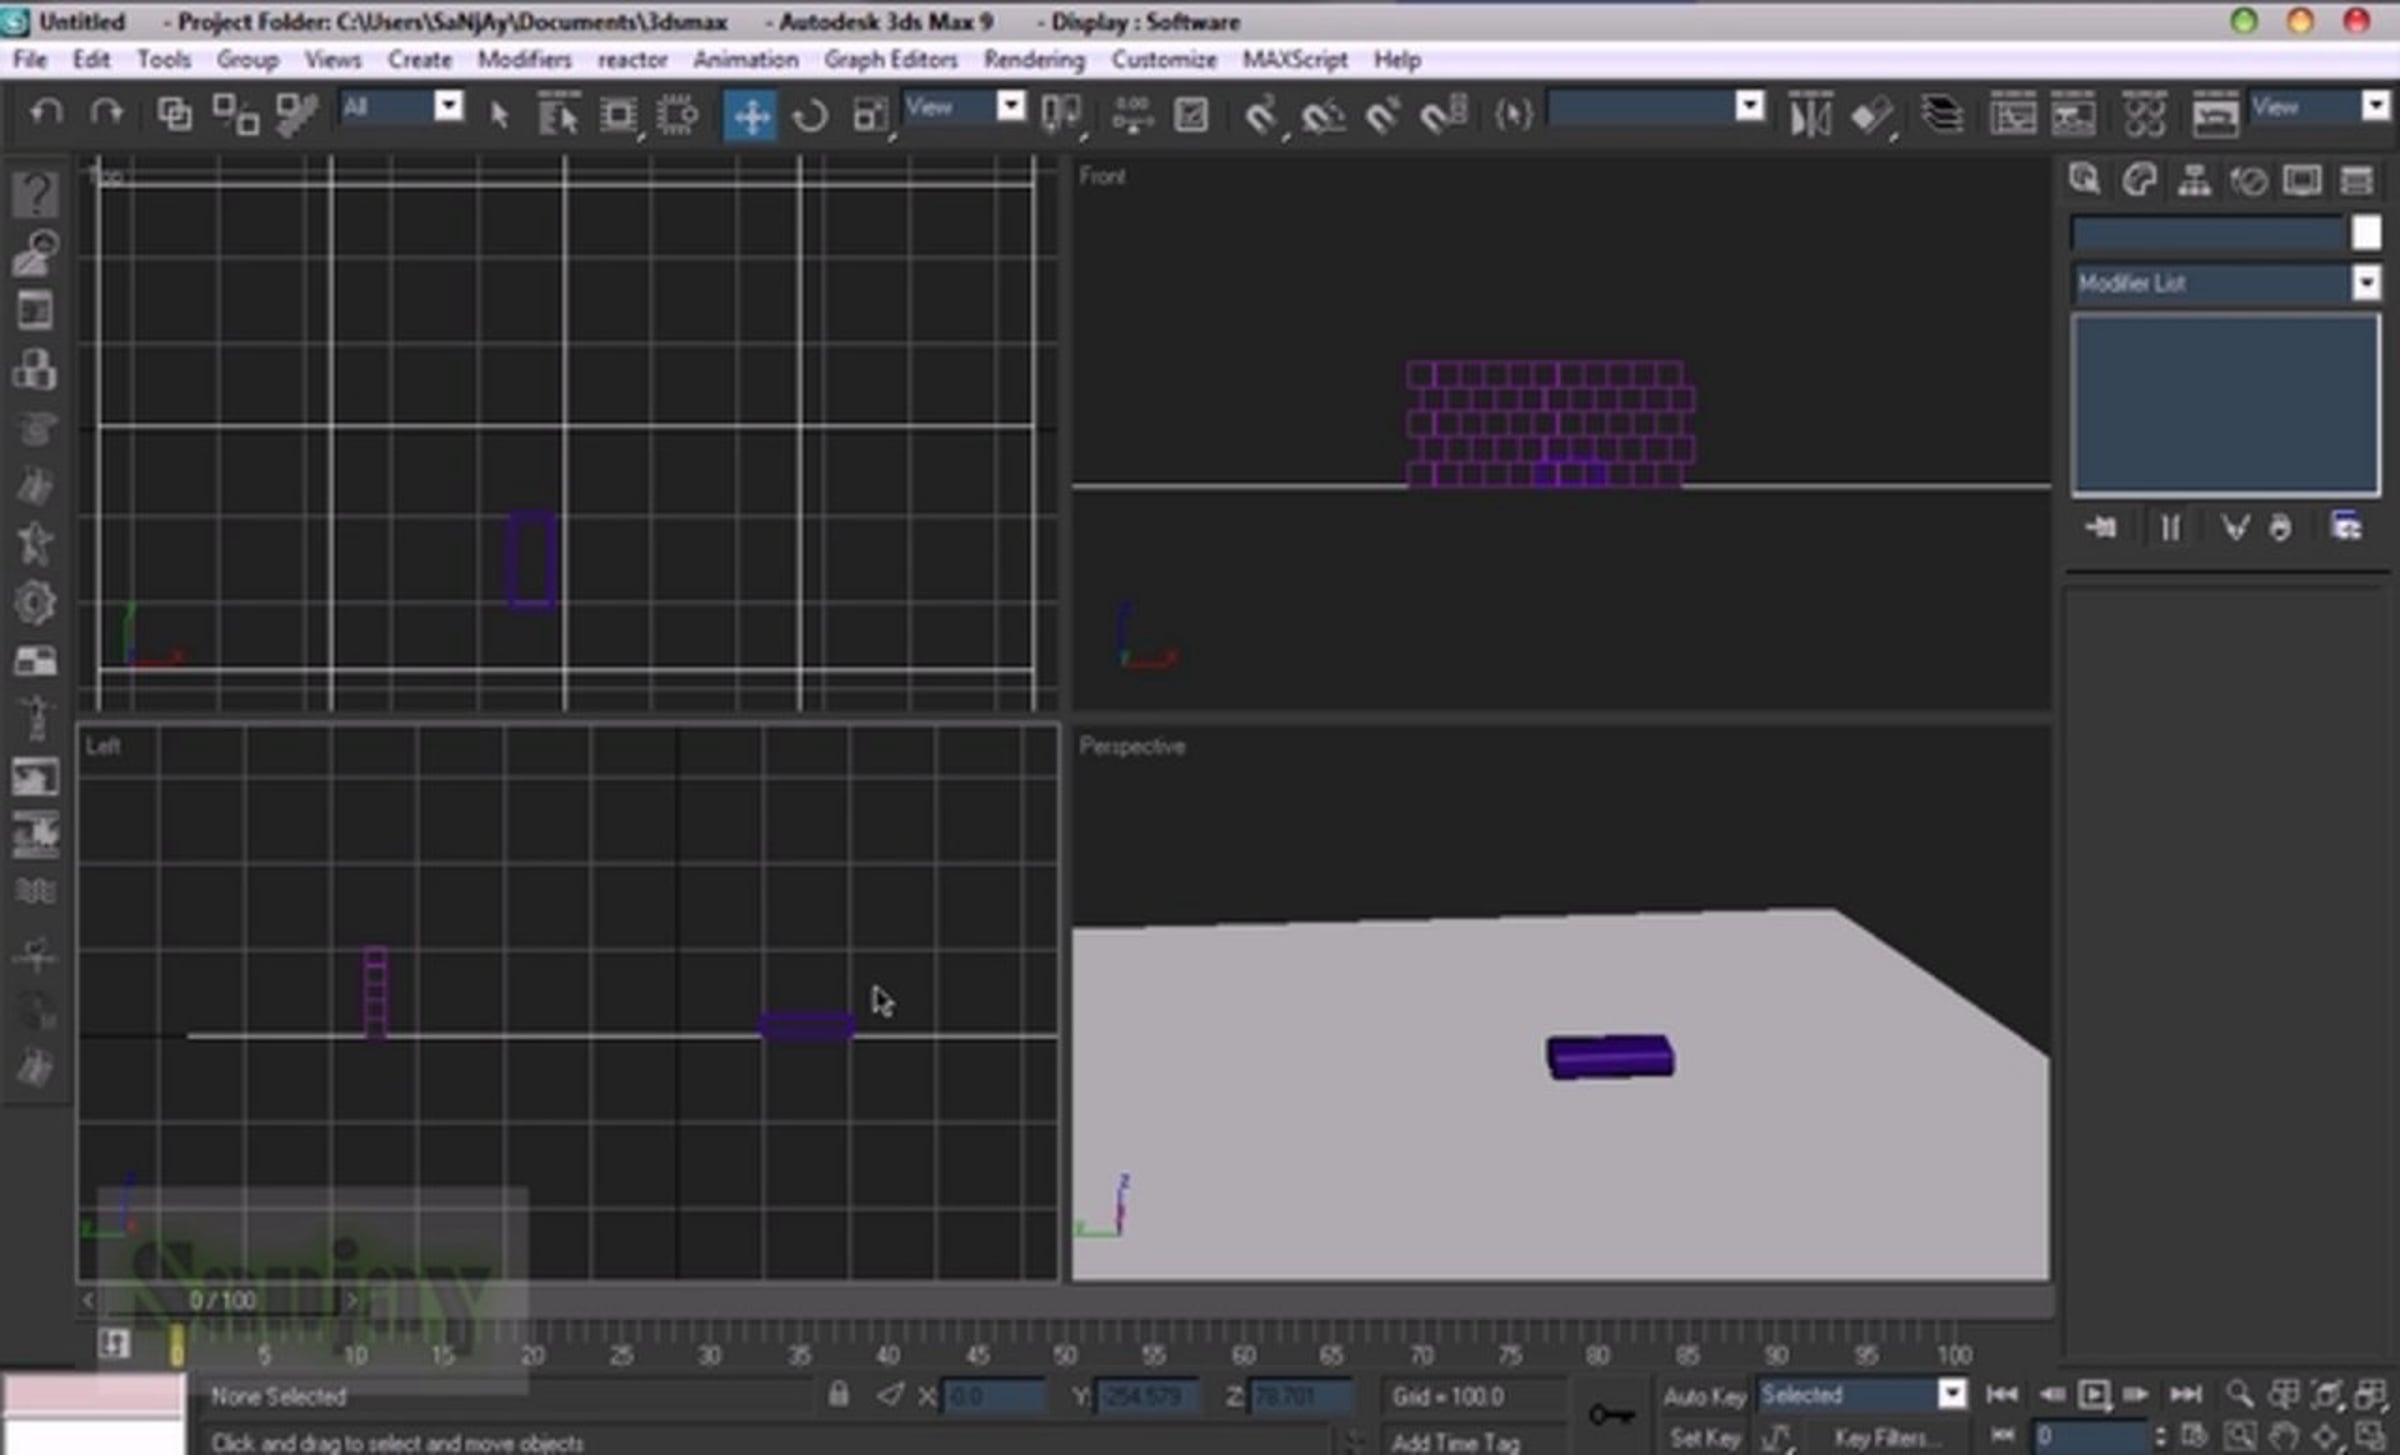Toggle the selection lock padlock
Screen dimensions: 2400x1455
click(x=838, y=1394)
